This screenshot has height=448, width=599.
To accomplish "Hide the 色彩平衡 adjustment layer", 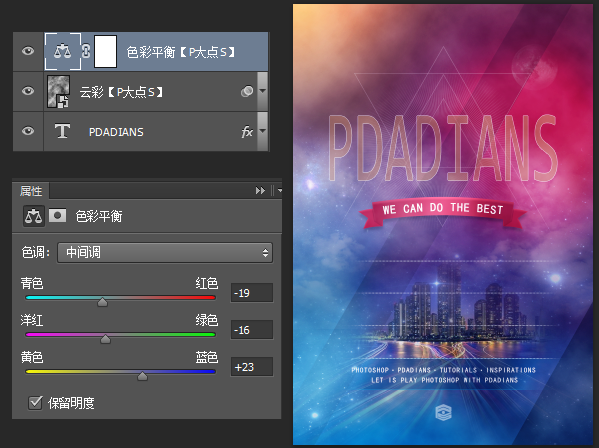I will [28, 51].
